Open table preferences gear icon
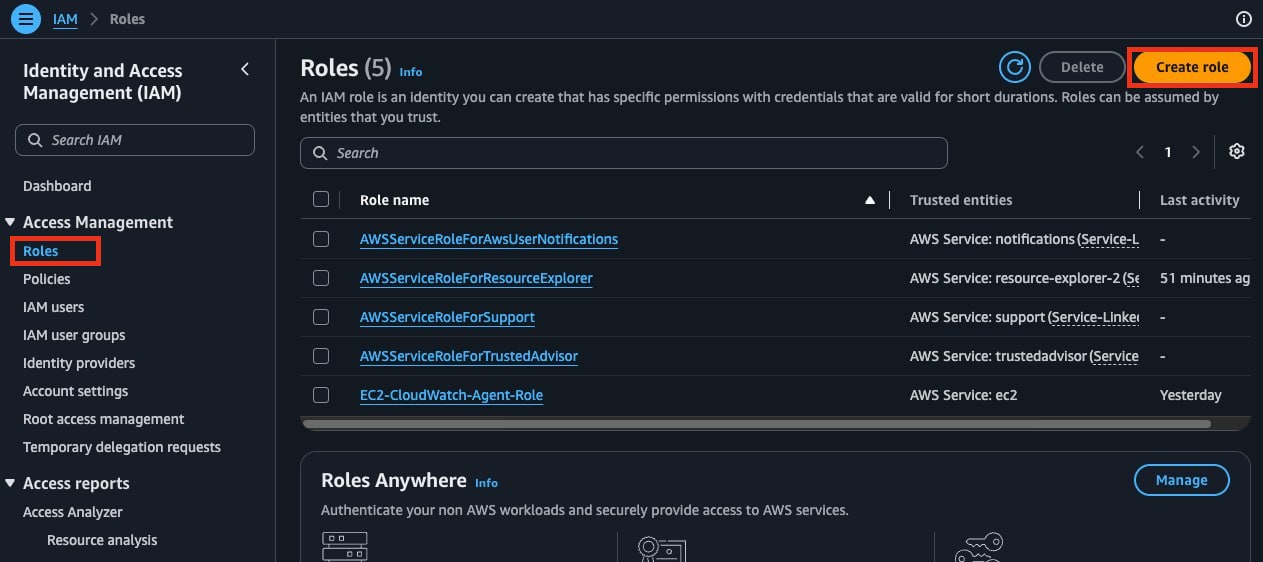 (1237, 151)
